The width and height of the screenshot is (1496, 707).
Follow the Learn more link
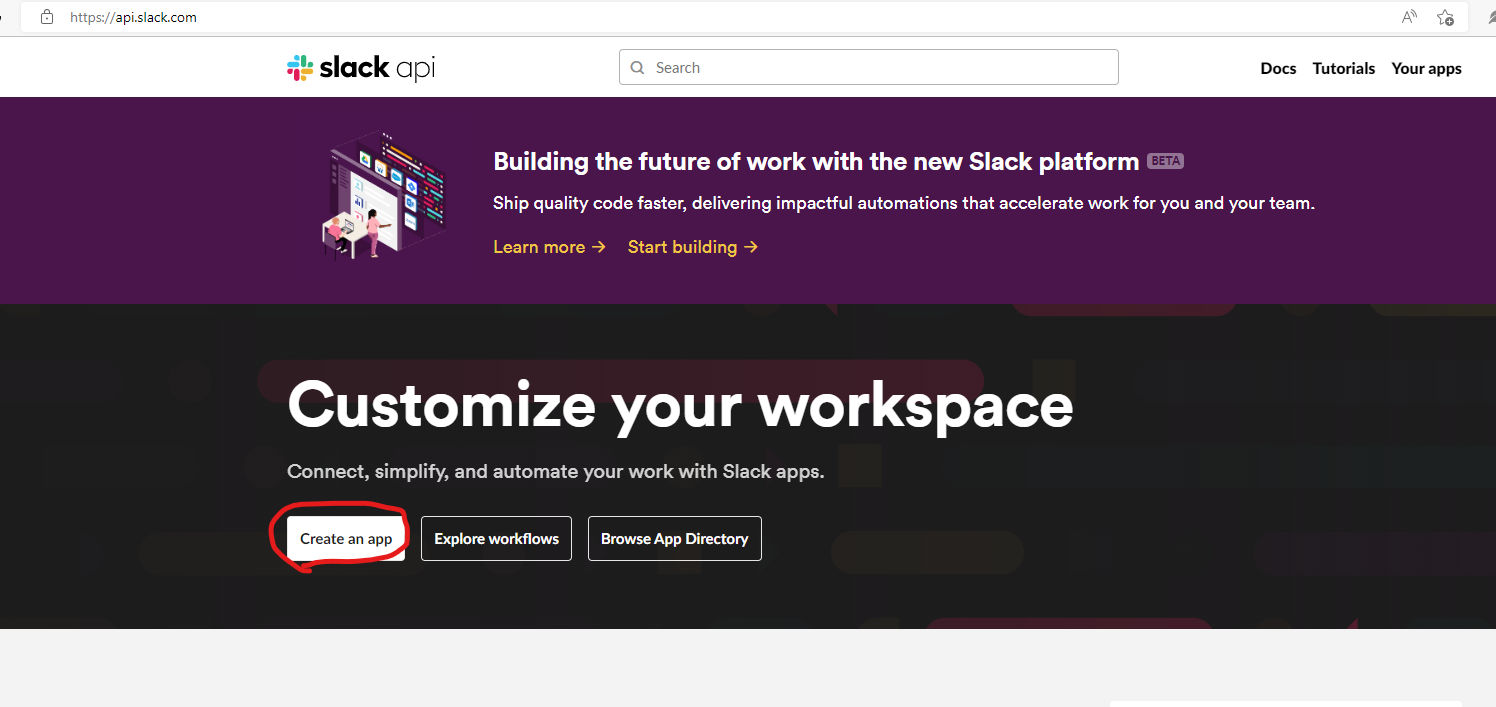549,247
